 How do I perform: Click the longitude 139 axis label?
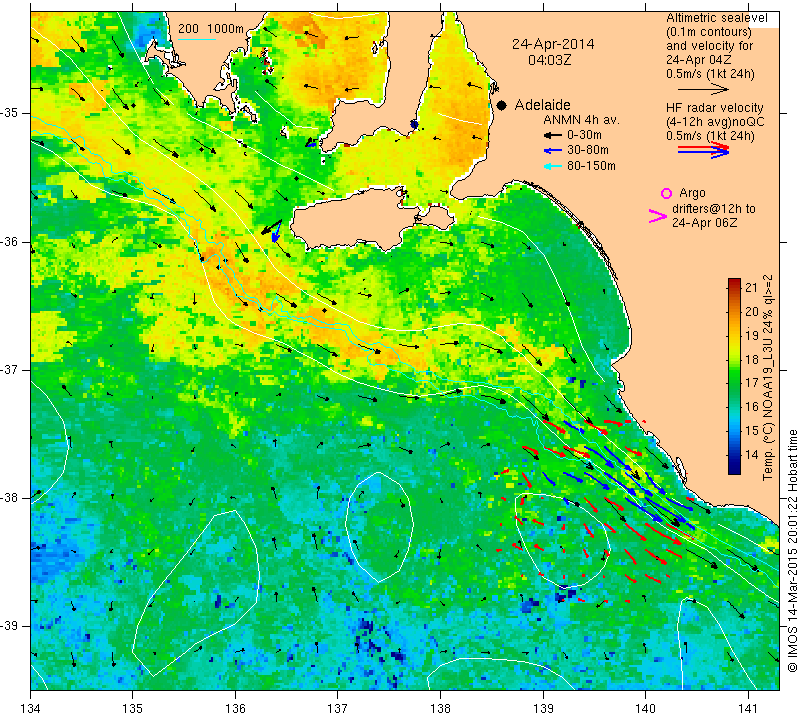point(543,708)
